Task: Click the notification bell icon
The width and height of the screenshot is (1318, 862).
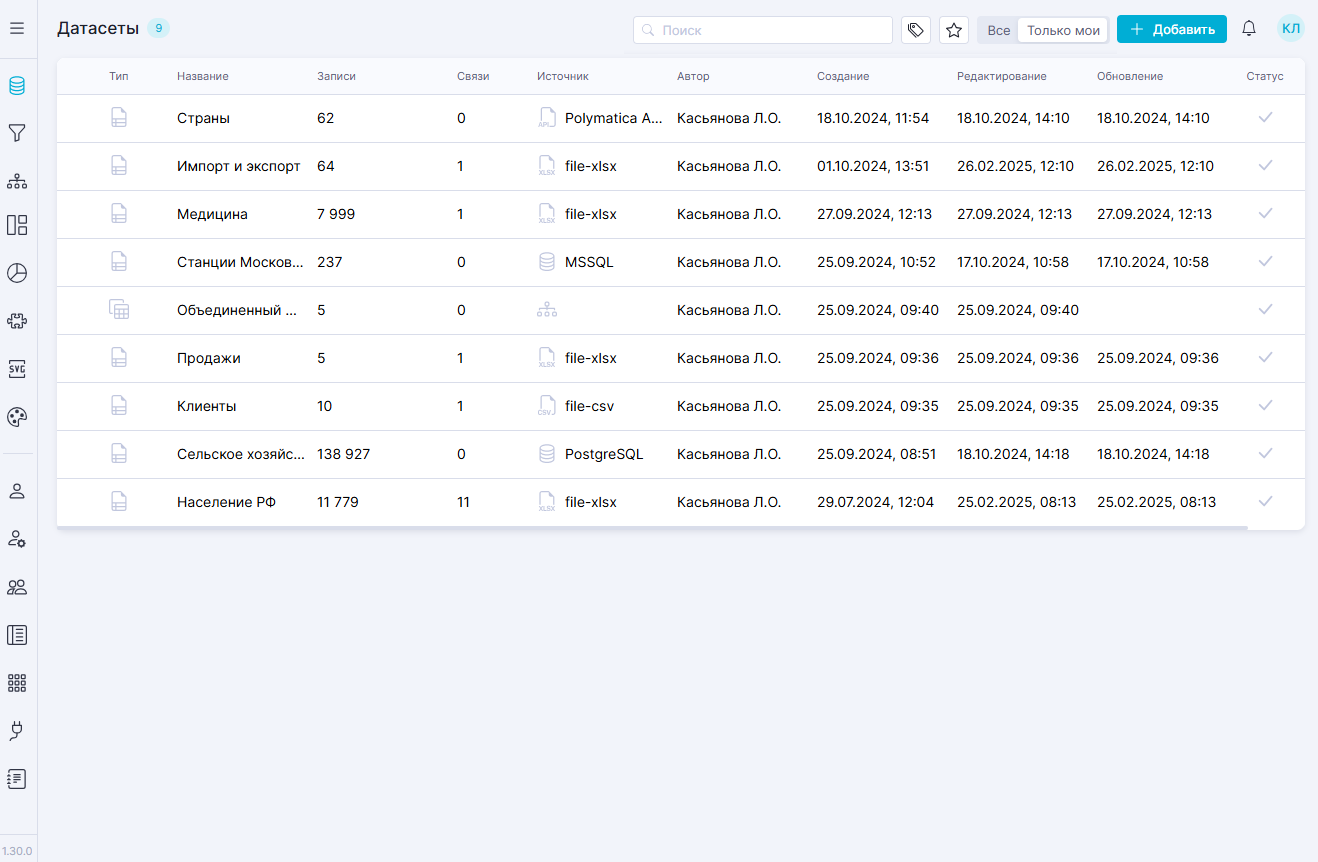Action: coord(1249,29)
